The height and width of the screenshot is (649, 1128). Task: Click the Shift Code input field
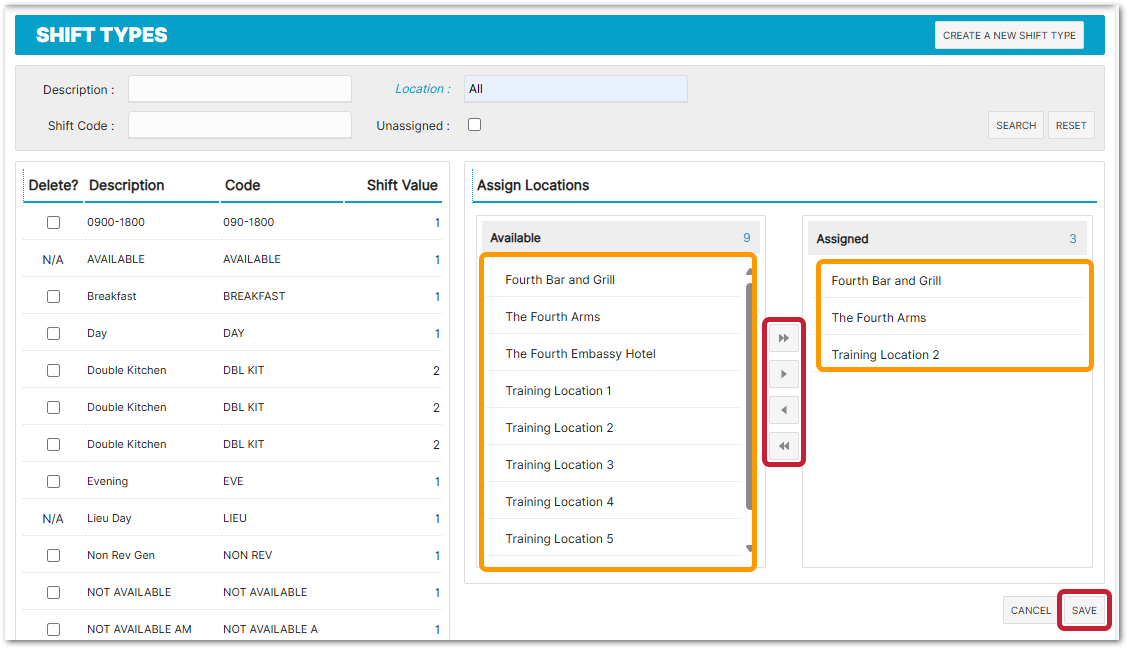[x=240, y=125]
